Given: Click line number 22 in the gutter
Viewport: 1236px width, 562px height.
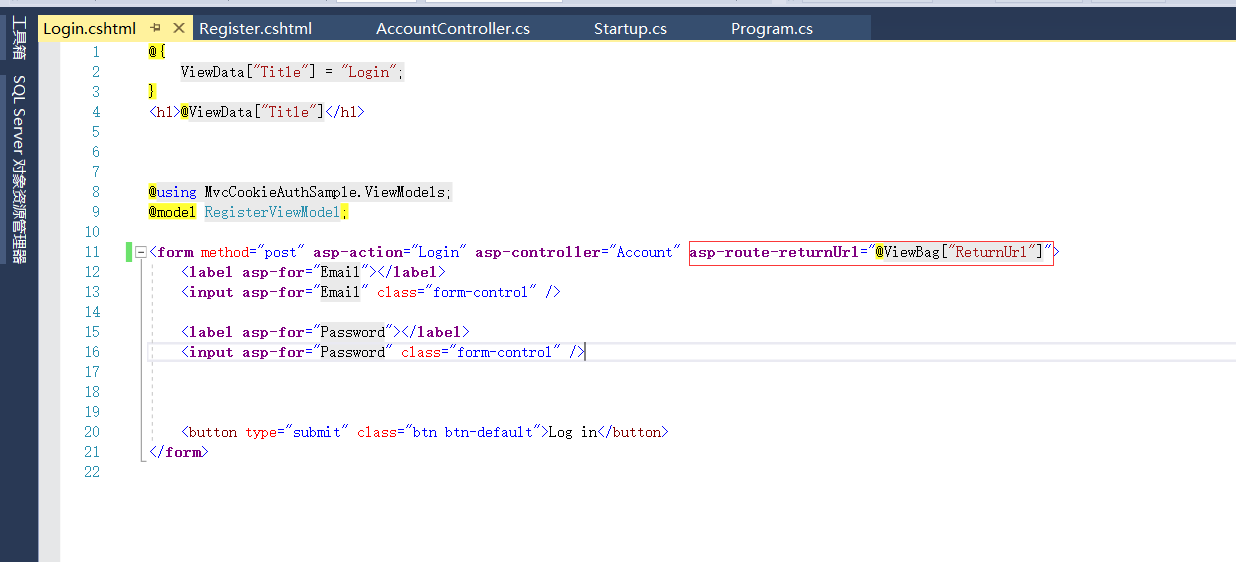Looking at the screenshot, I should coord(92,472).
